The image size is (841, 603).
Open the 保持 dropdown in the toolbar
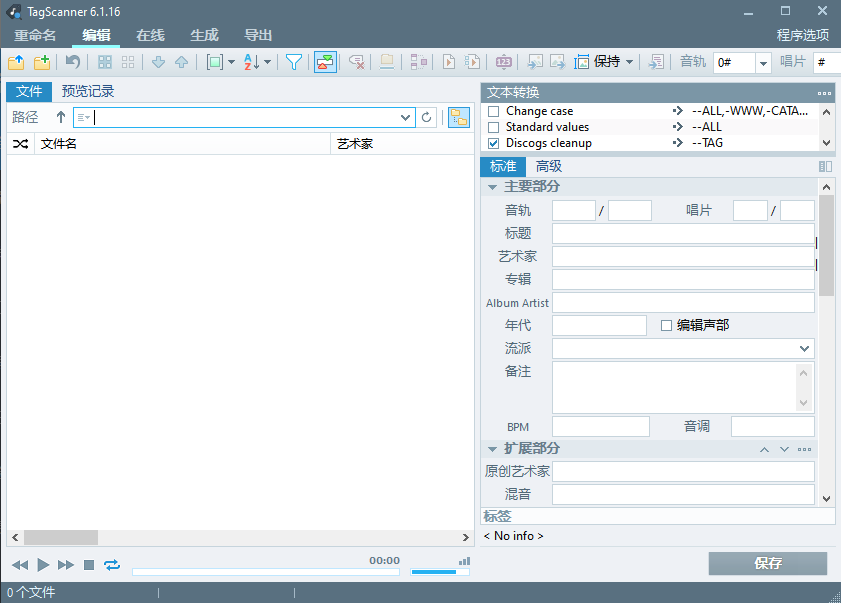click(628, 62)
